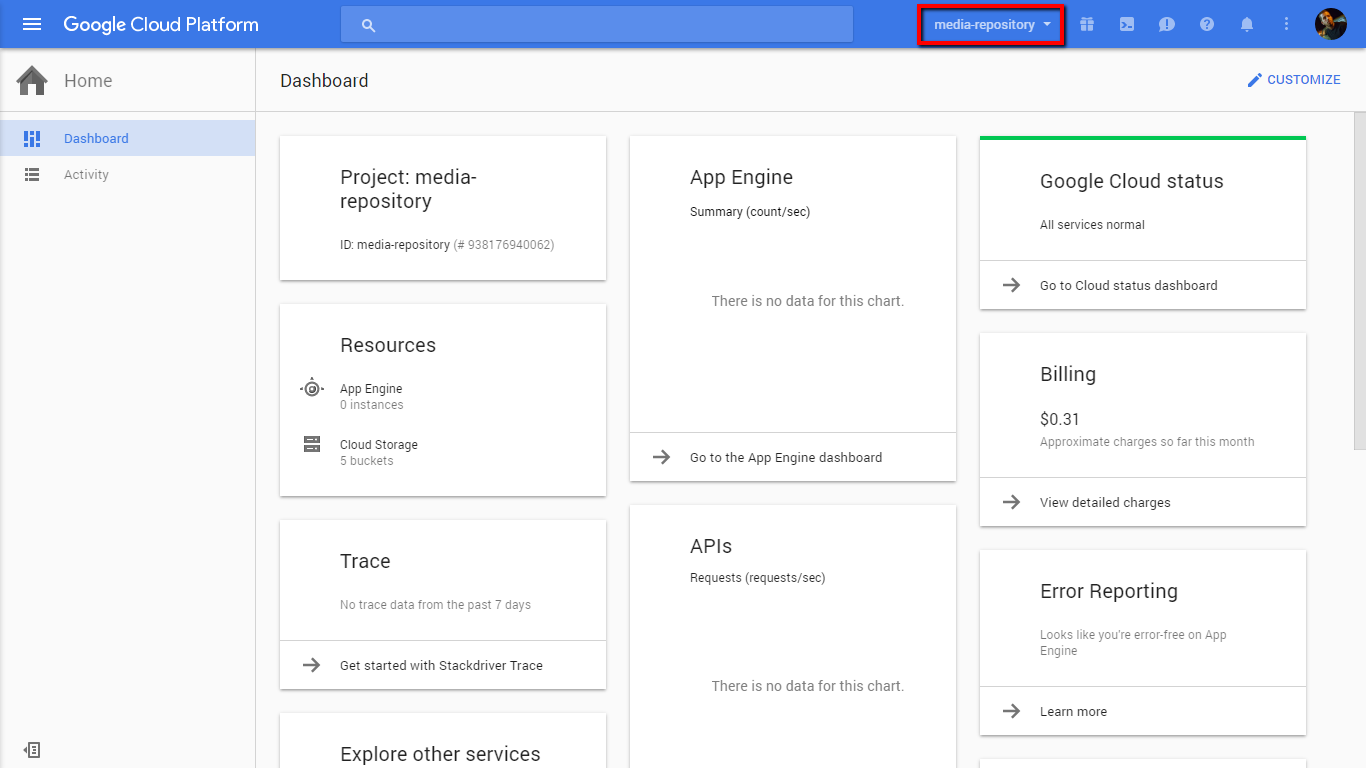Go to the App Engine dashboard
Viewport: 1366px width, 768px height.
pos(785,458)
